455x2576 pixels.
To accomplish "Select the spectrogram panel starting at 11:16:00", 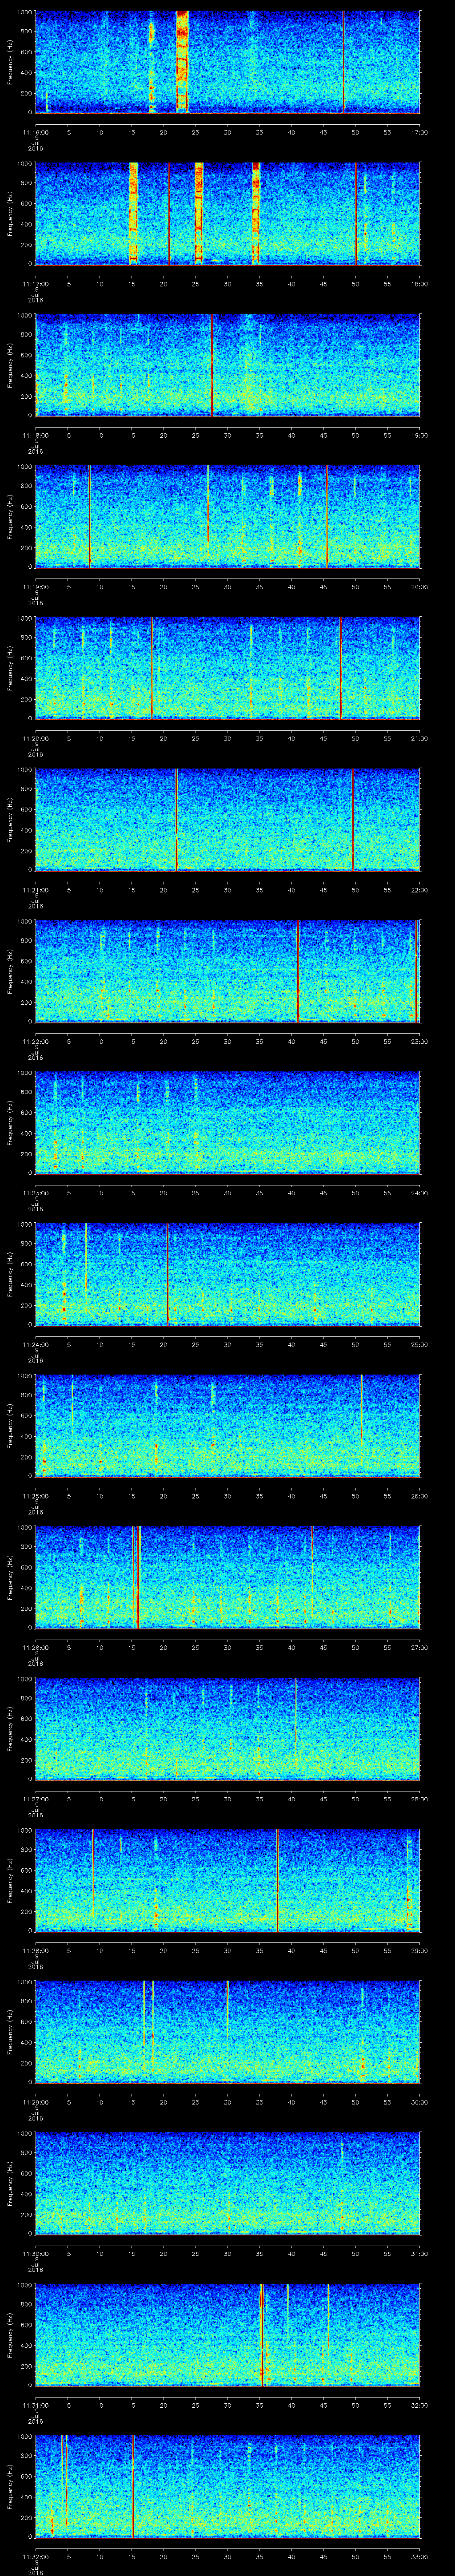I will tap(227, 62).
